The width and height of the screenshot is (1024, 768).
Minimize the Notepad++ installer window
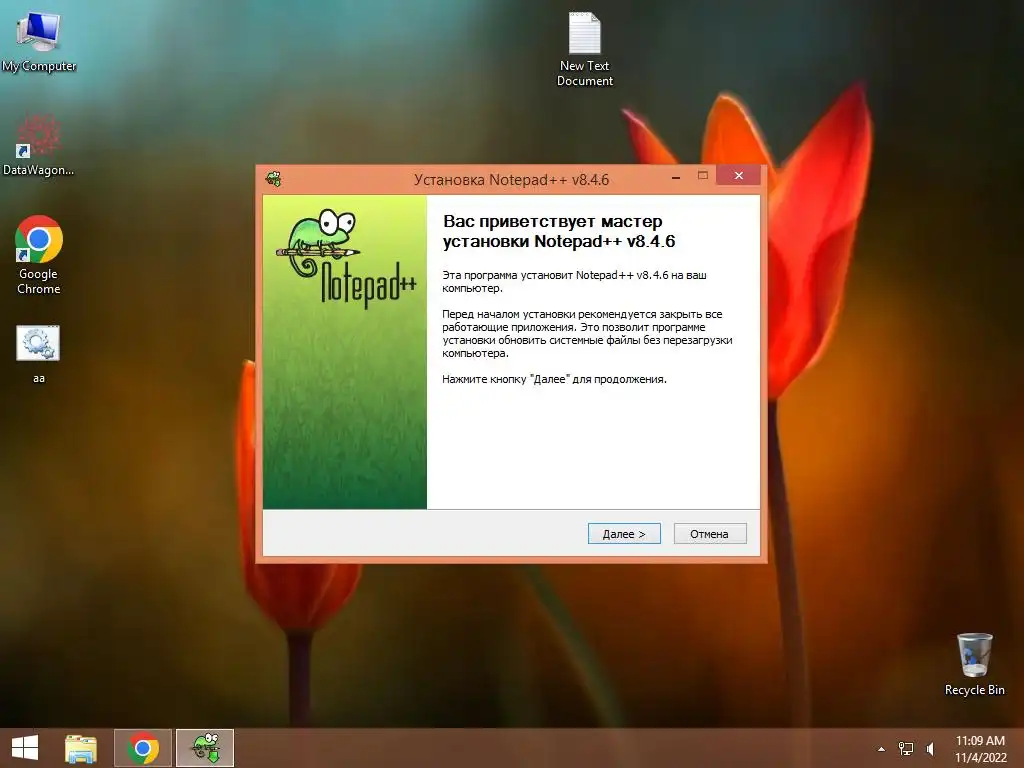pyautogui.click(x=676, y=176)
